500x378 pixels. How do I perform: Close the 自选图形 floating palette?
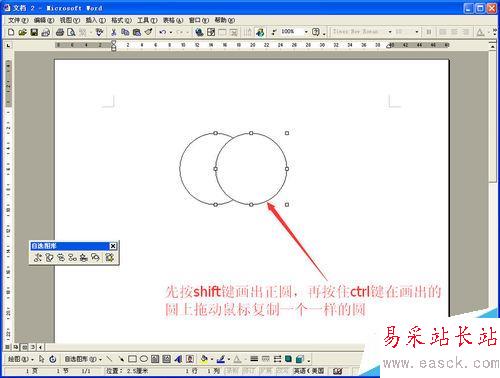[113, 246]
